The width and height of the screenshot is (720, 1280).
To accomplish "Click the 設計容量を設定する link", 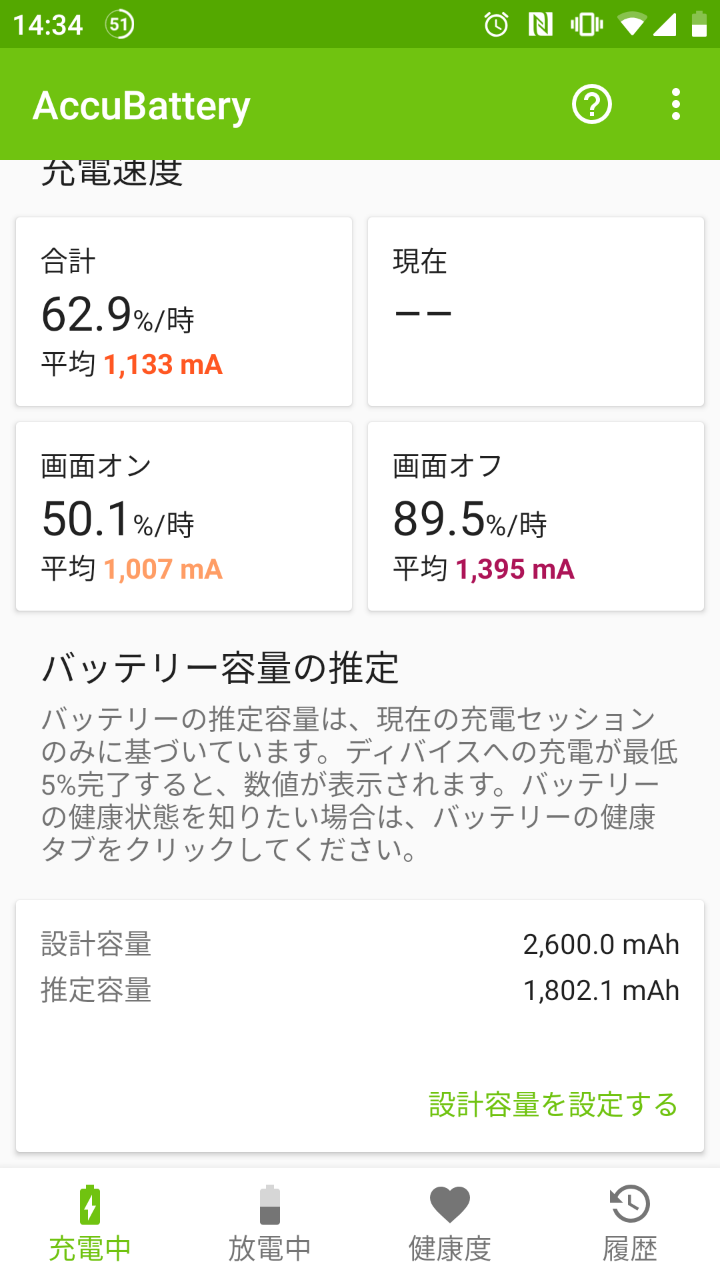I will tap(553, 1104).
